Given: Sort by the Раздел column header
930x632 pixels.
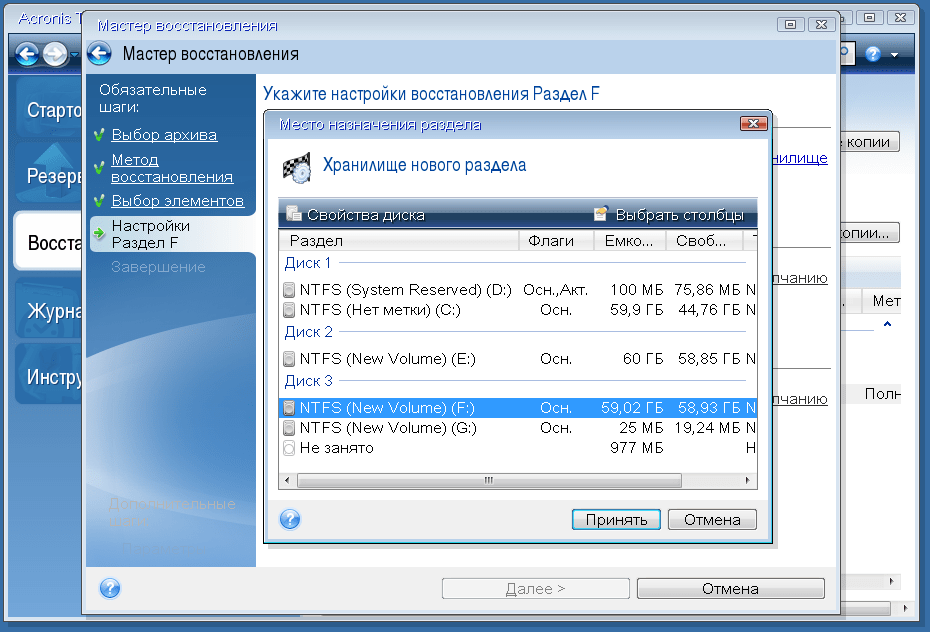Looking at the screenshot, I should pyautogui.click(x=400, y=241).
